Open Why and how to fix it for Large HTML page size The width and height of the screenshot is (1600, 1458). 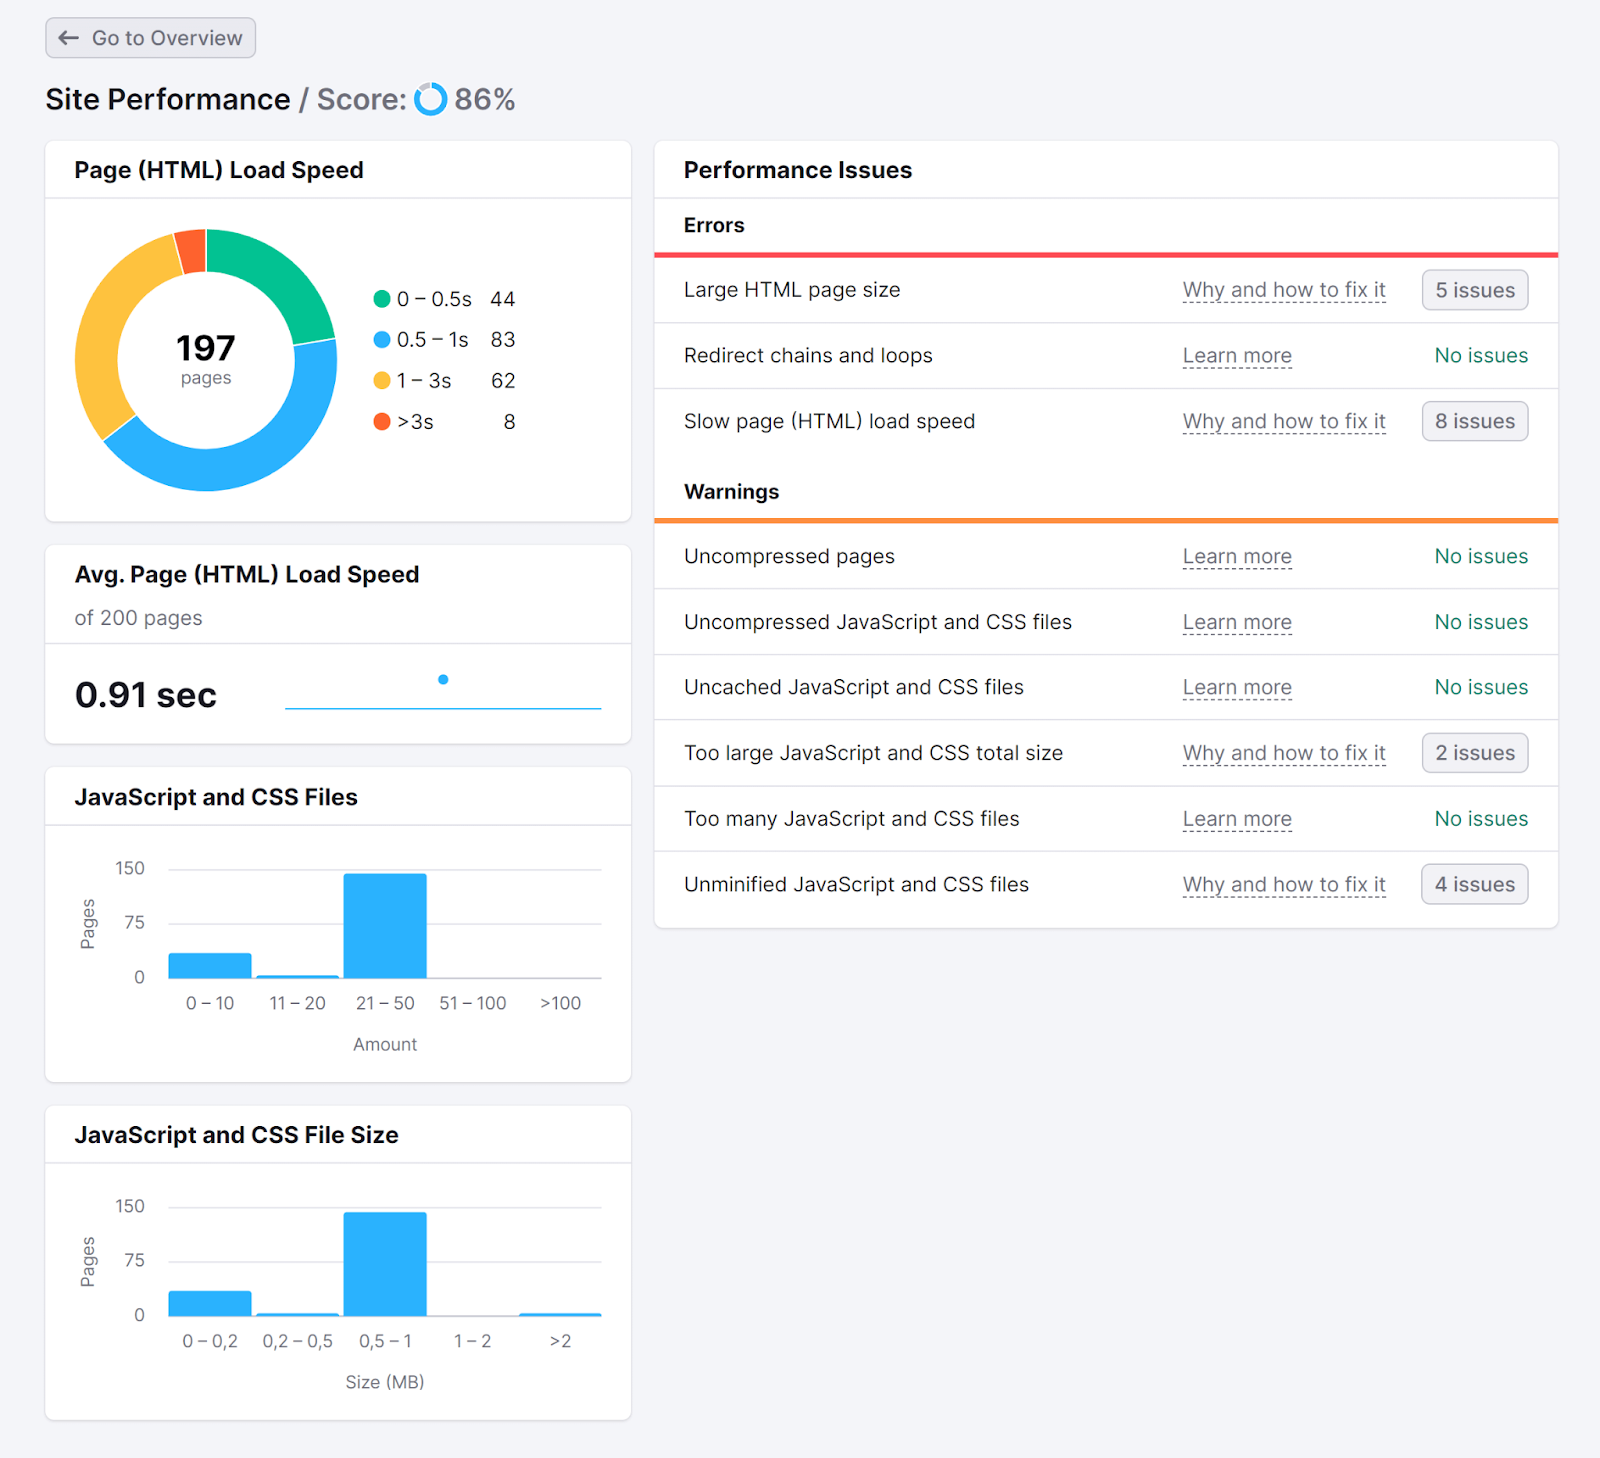point(1283,290)
